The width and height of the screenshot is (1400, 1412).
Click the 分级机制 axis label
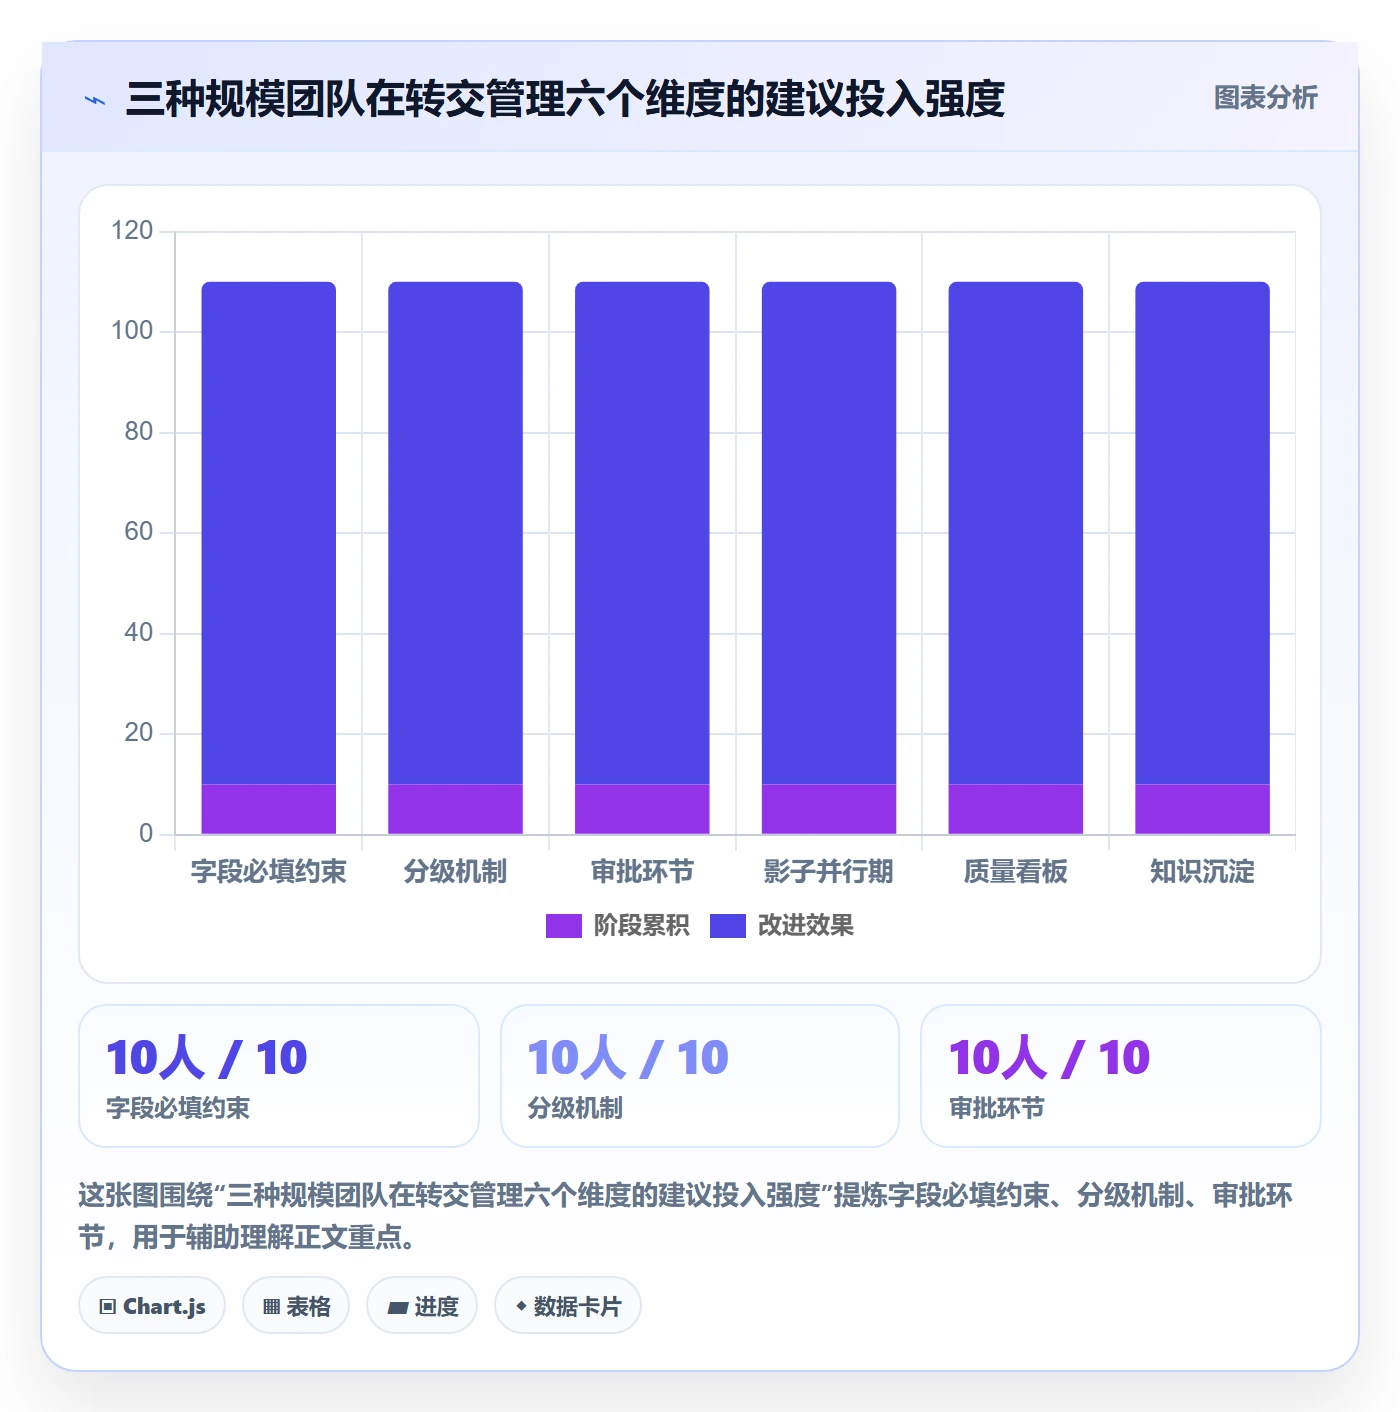point(455,872)
